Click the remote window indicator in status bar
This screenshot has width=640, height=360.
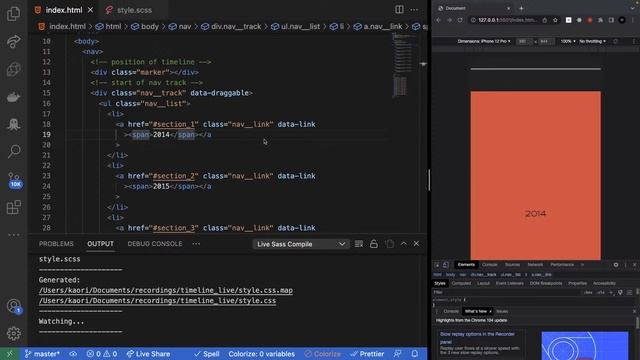[9, 354]
